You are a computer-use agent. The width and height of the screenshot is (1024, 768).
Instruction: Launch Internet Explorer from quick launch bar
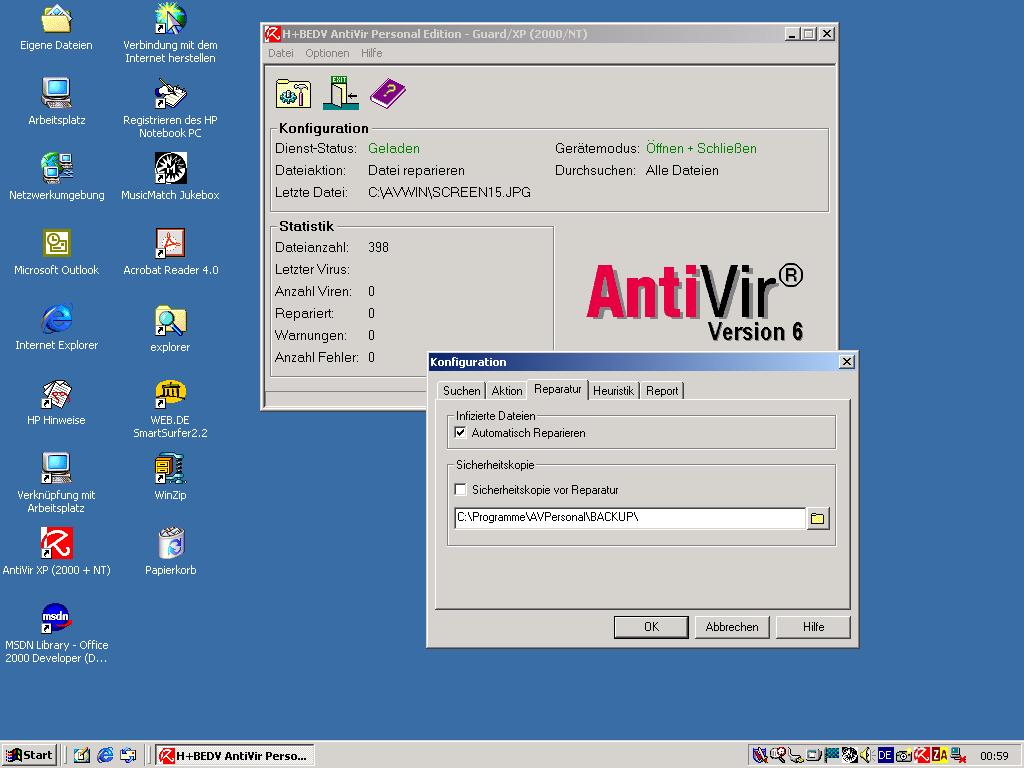[x=105, y=756]
